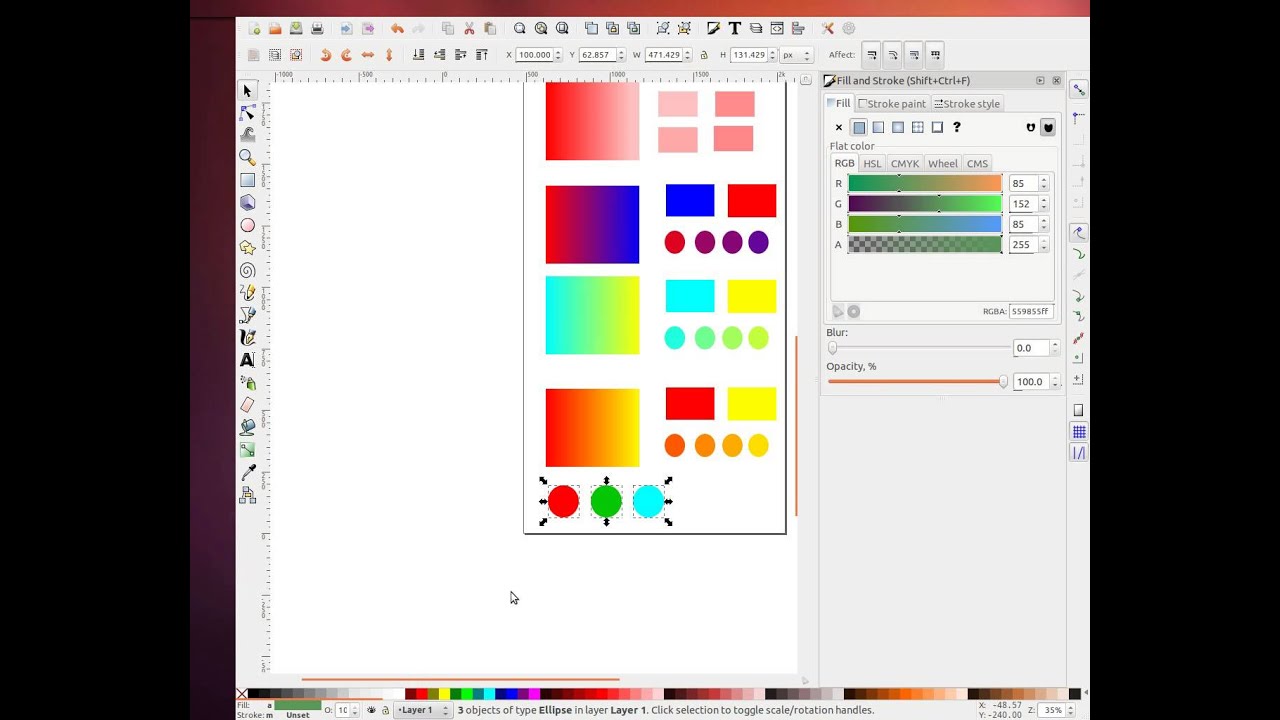Viewport: 1280px width, 720px height.
Task: Set fill to Unset paint (?)
Action: pos(957,127)
